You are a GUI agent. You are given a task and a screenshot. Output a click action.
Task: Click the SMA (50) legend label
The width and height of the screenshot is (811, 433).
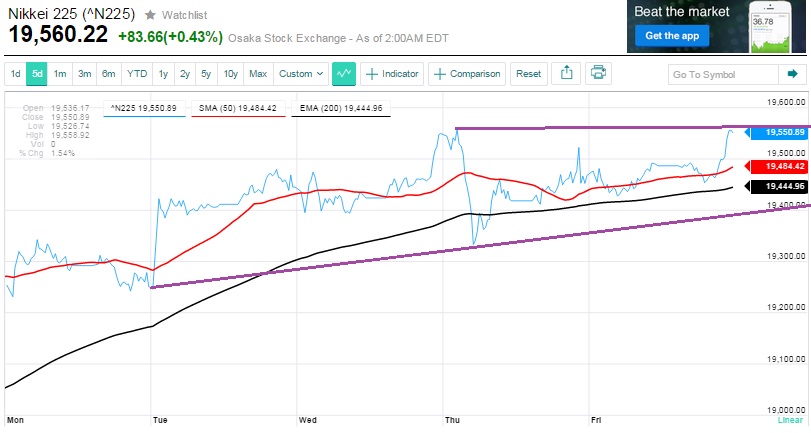(237, 108)
